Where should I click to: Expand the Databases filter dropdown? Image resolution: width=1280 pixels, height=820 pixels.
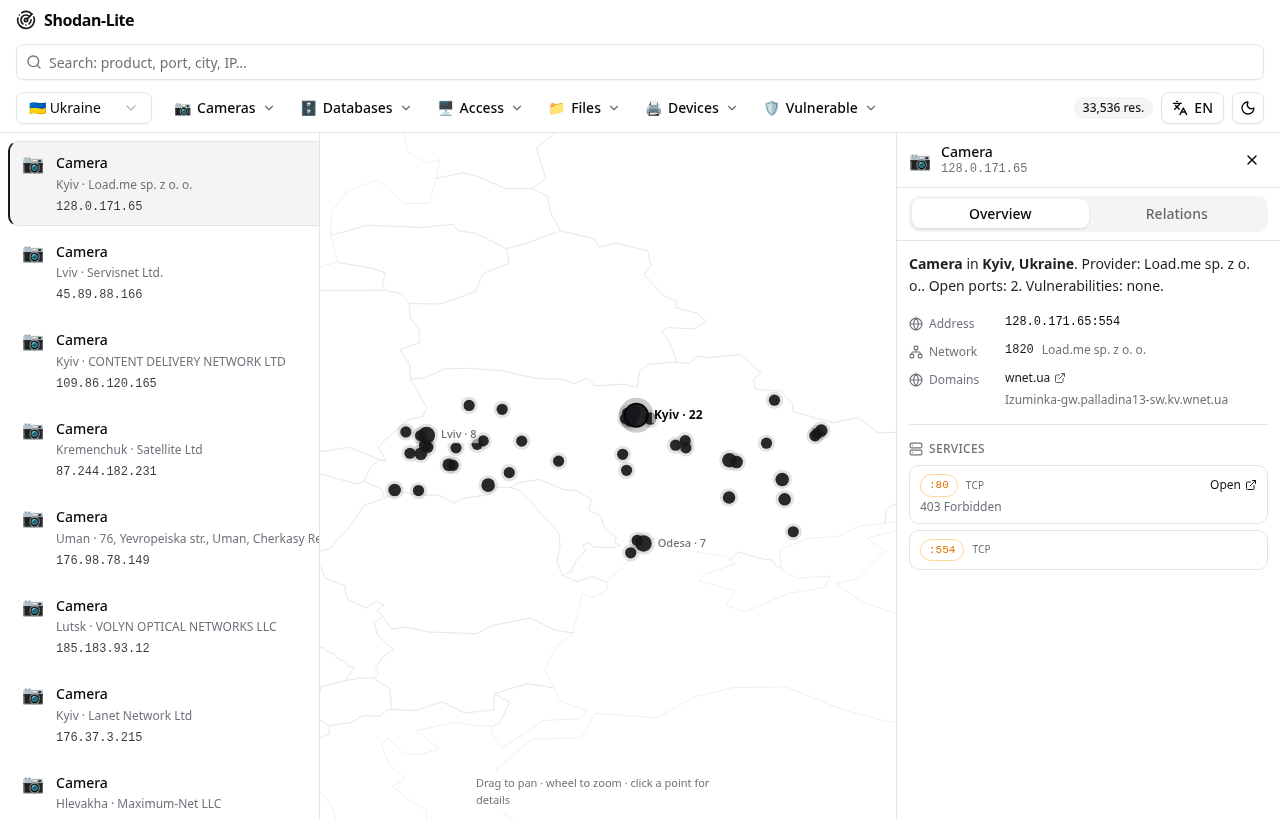356,108
